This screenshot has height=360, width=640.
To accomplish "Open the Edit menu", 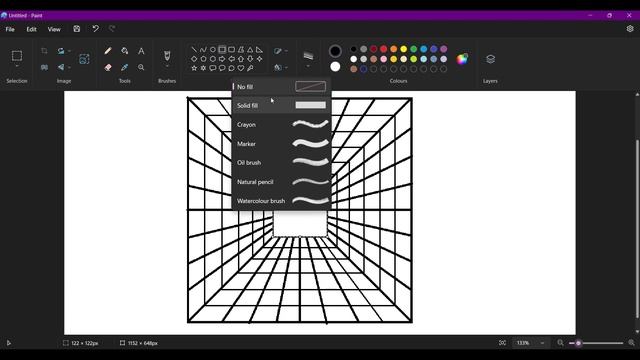I will (x=31, y=29).
